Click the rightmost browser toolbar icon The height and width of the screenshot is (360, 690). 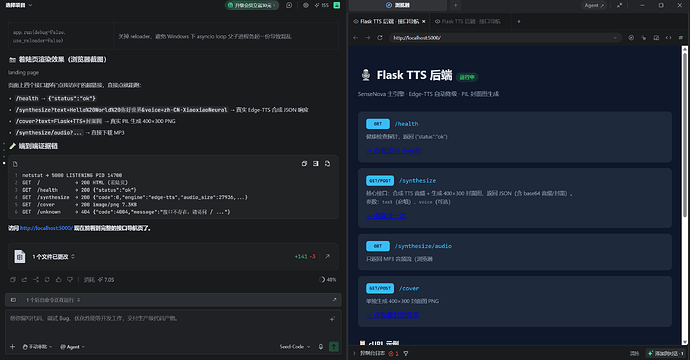pos(681,38)
